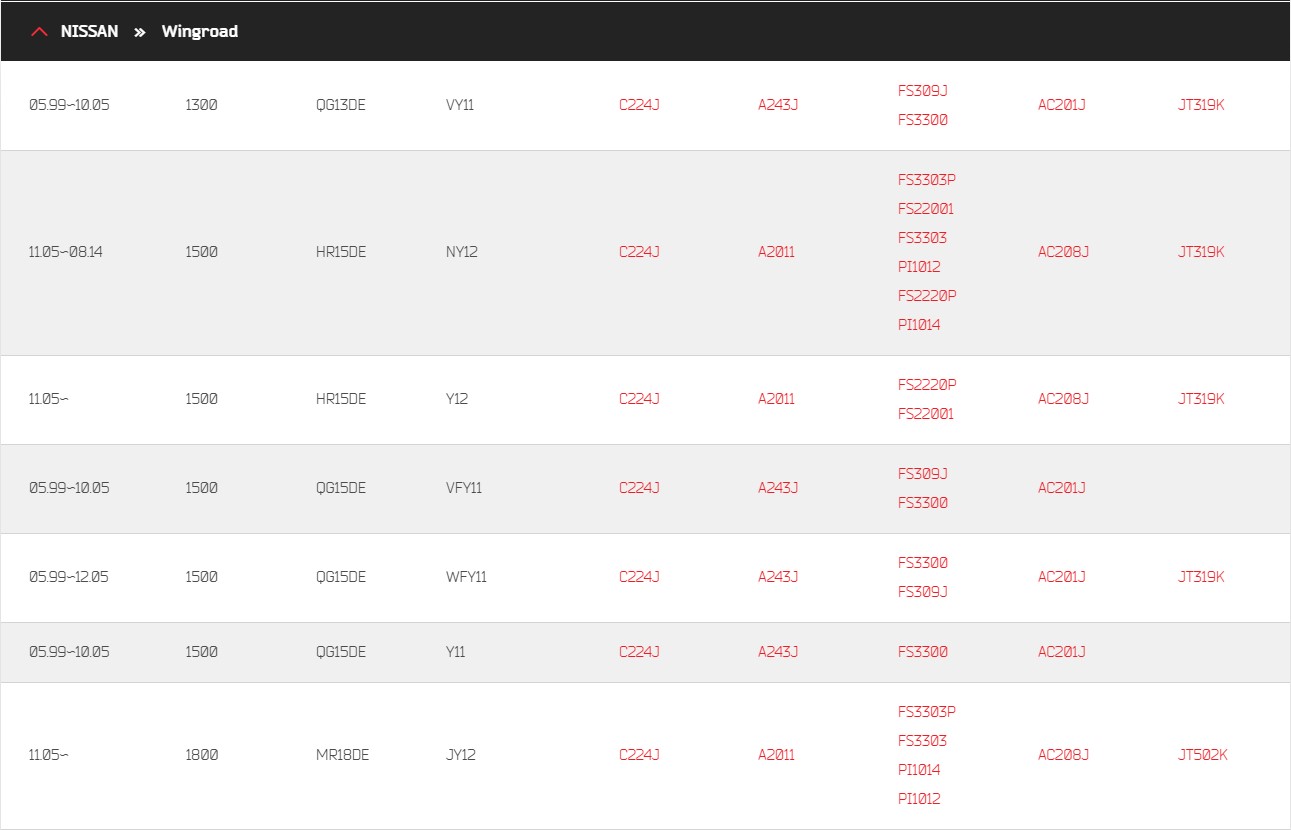Open AC208J link in the JY12 row
Viewport: 1291px width, 830px height.
tap(1063, 755)
